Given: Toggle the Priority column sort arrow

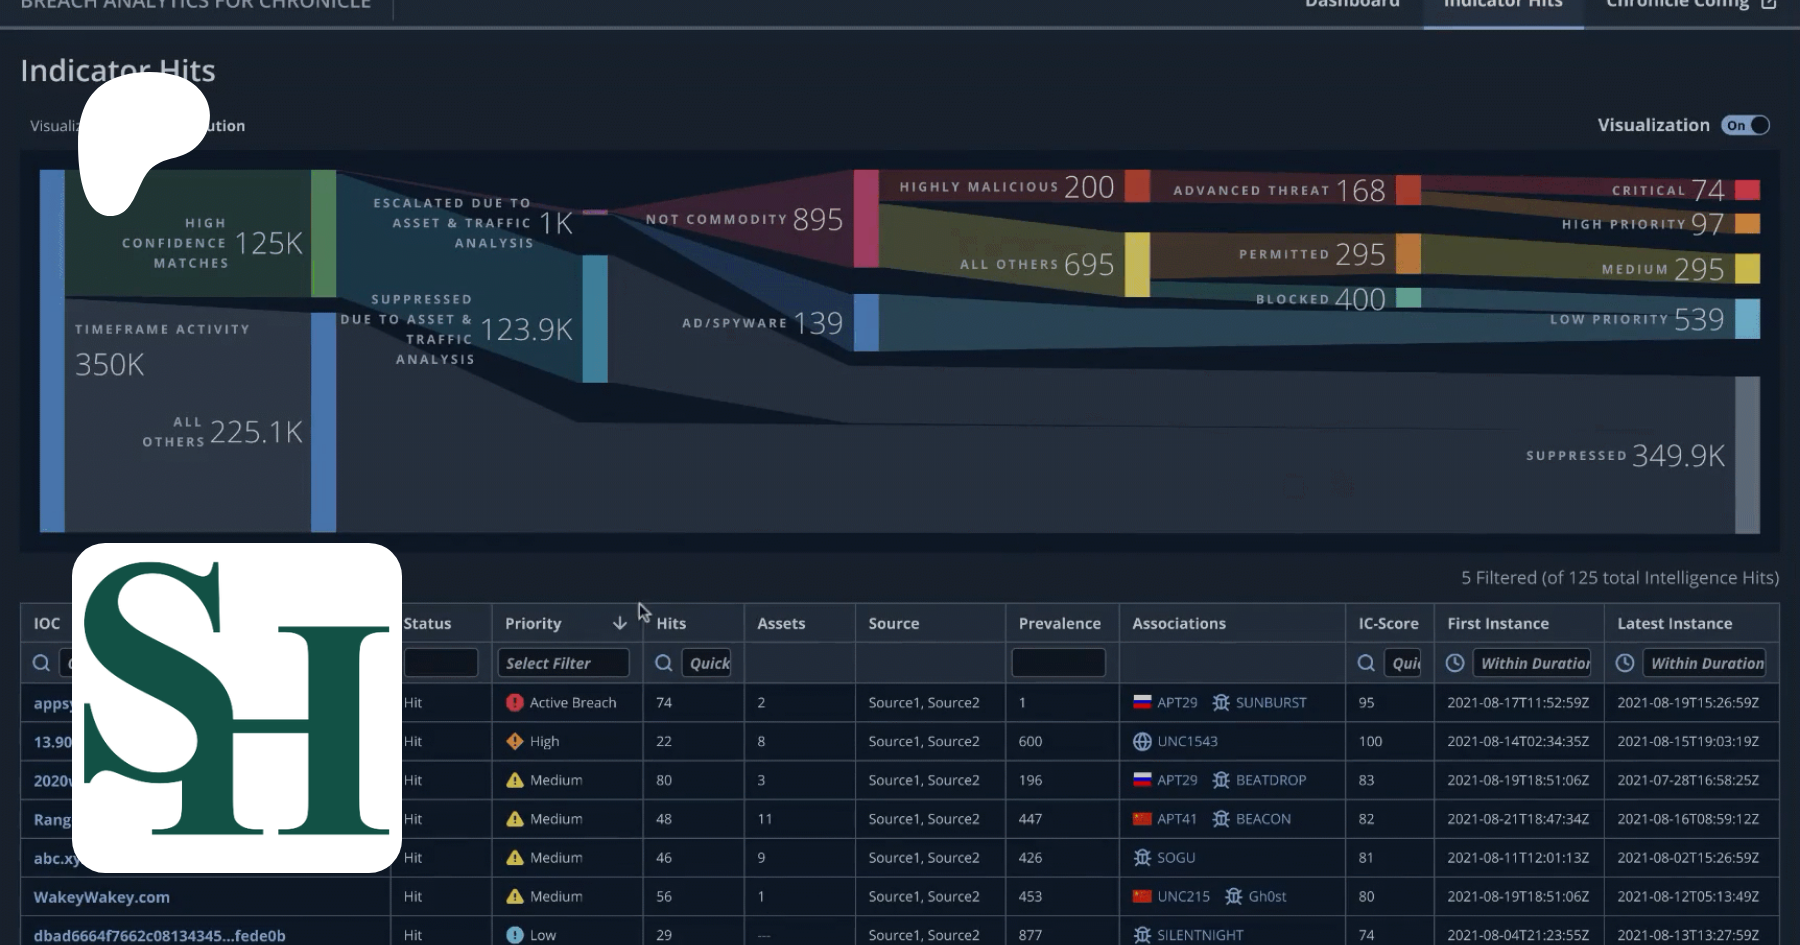Looking at the screenshot, I should (x=620, y=623).
